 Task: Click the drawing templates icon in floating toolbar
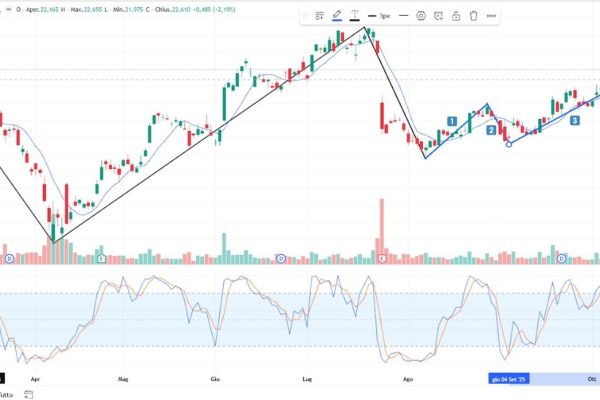320,16
